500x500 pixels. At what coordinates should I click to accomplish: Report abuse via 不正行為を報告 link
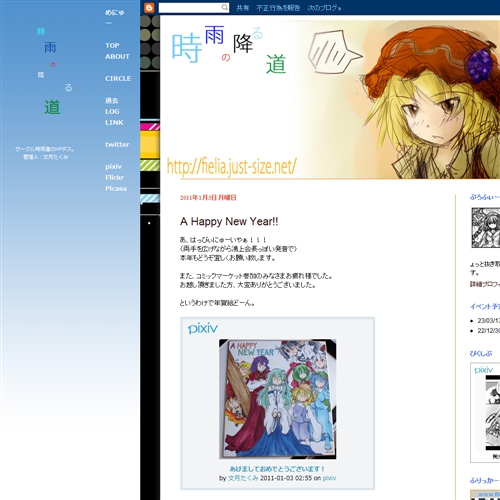tap(278, 8)
